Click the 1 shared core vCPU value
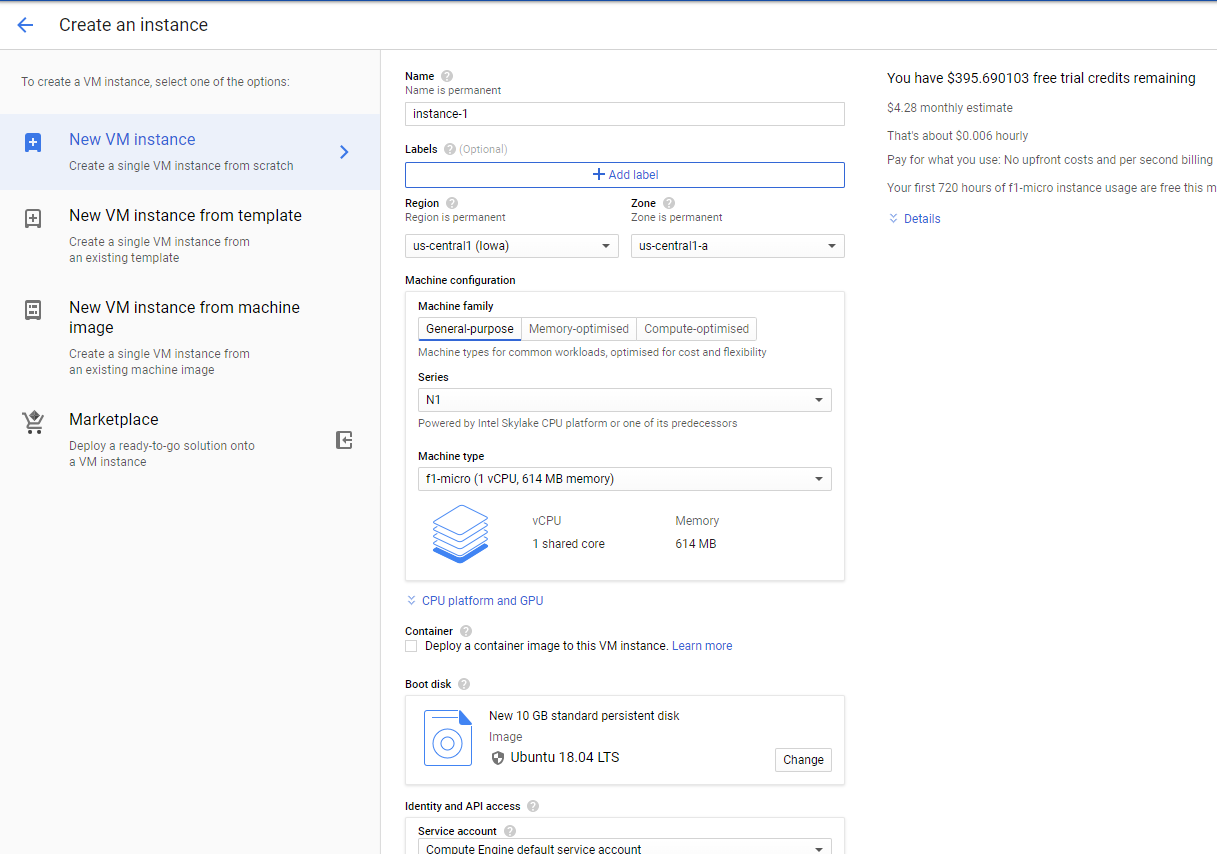 point(569,544)
